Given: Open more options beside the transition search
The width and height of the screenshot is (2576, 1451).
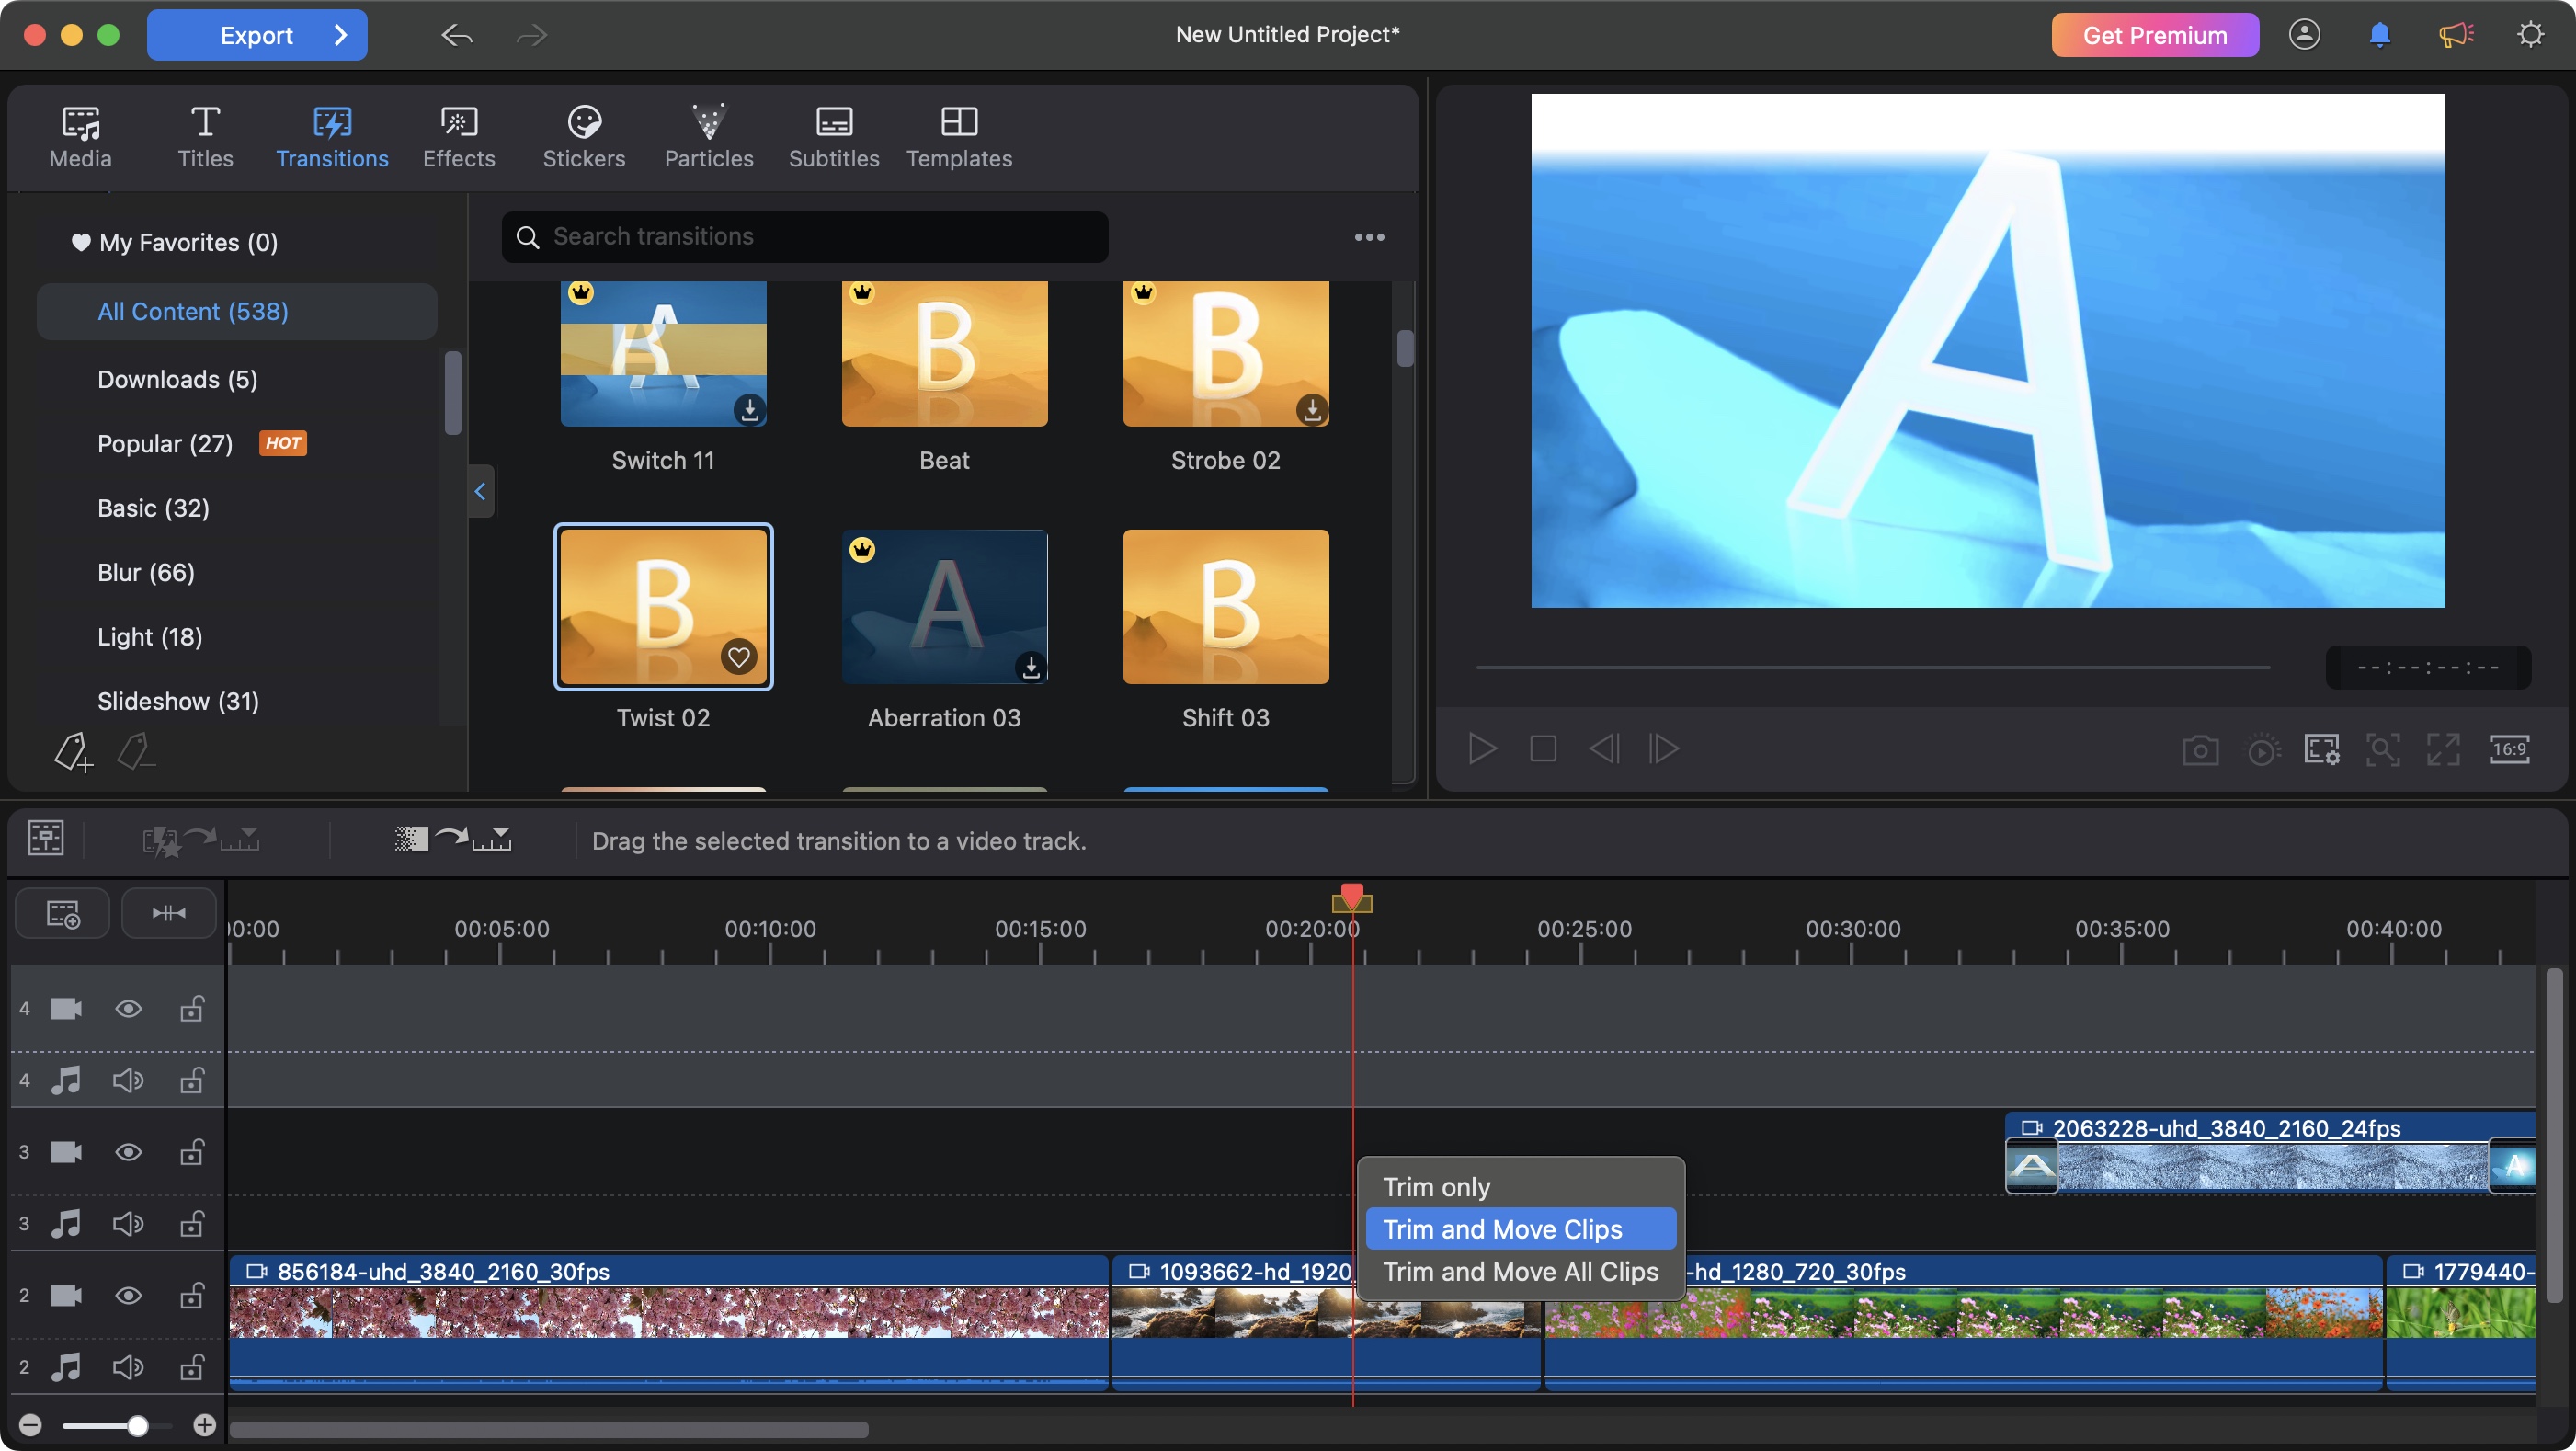Looking at the screenshot, I should coord(1370,237).
